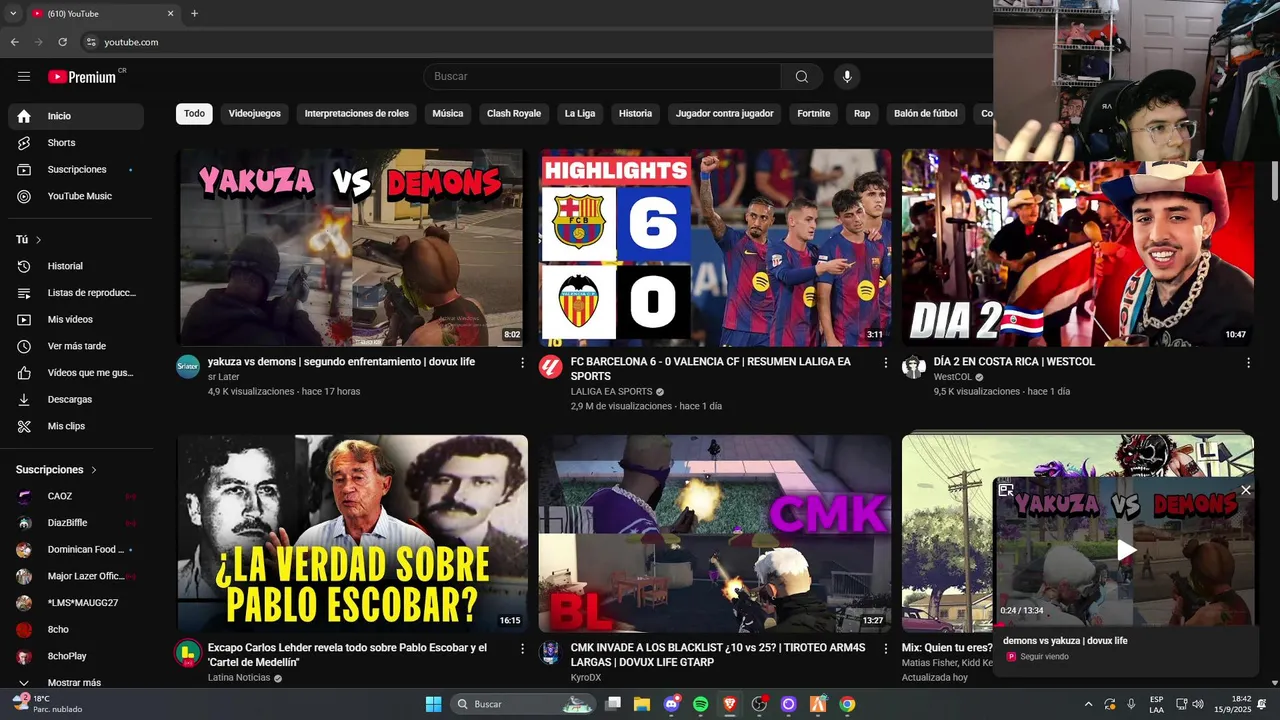Select the Jugador contra jugador chip
This screenshot has height=720, width=1280.
pos(725,114)
